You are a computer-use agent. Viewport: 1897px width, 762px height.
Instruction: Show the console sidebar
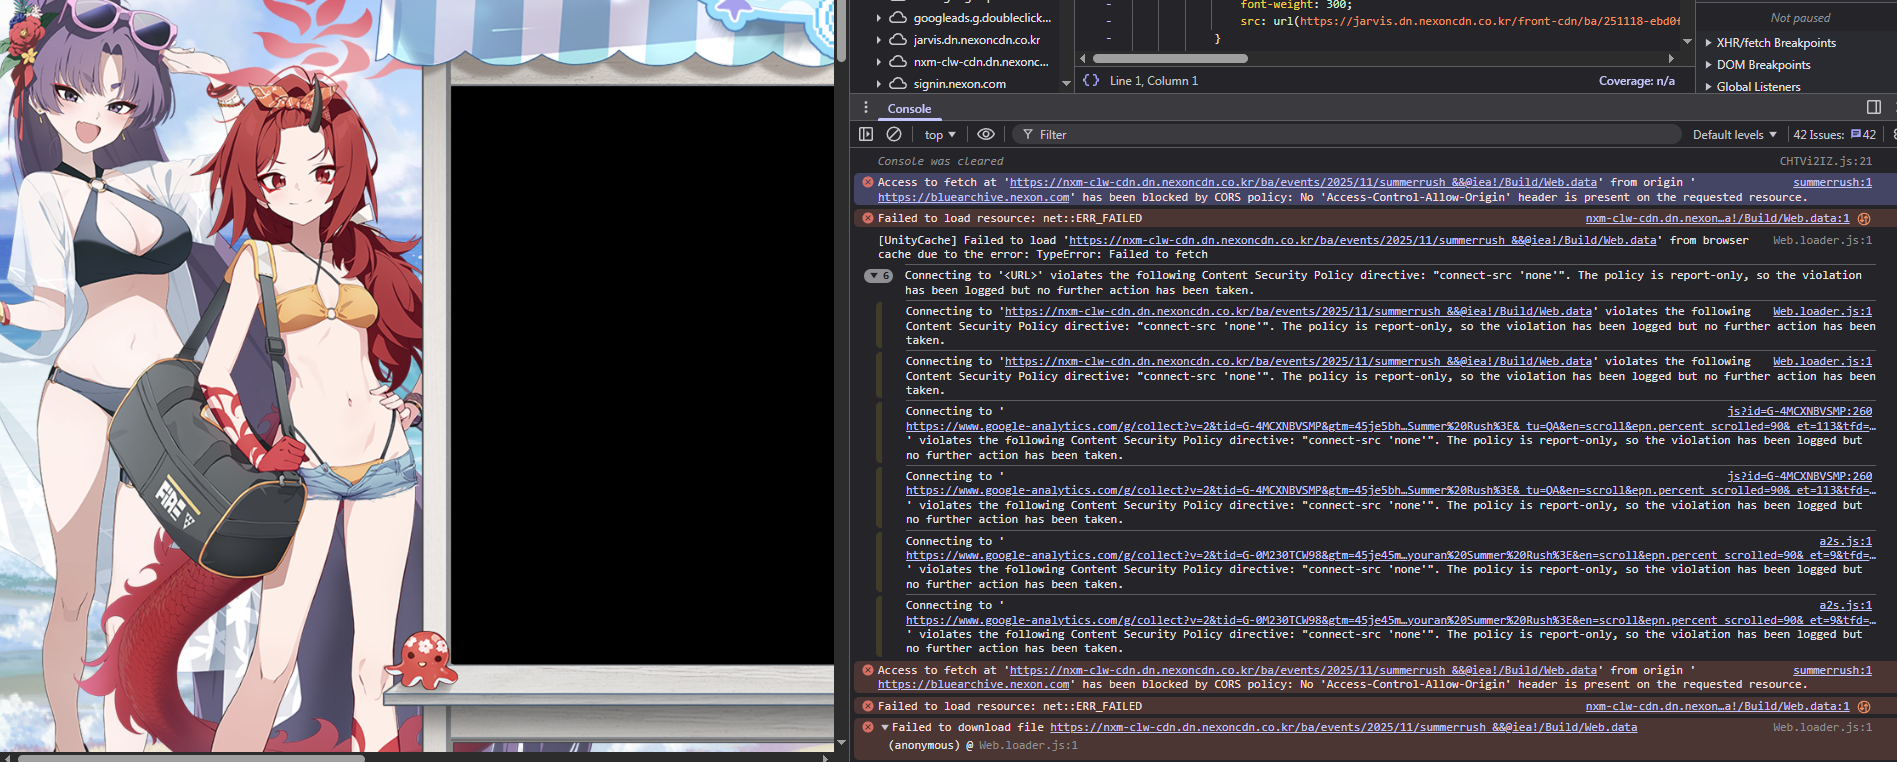pyautogui.click(x=866, y=134)
